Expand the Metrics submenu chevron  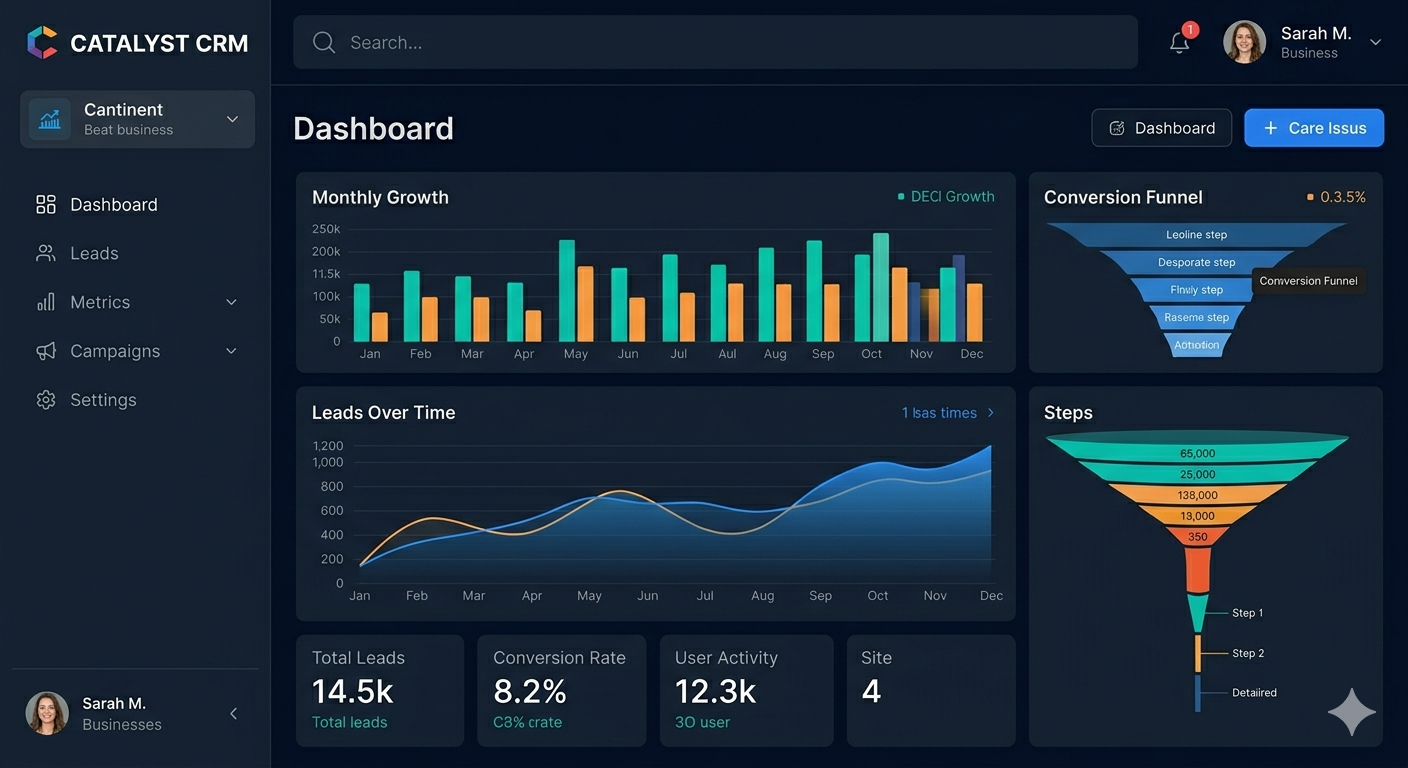click(x=231, y=302)
